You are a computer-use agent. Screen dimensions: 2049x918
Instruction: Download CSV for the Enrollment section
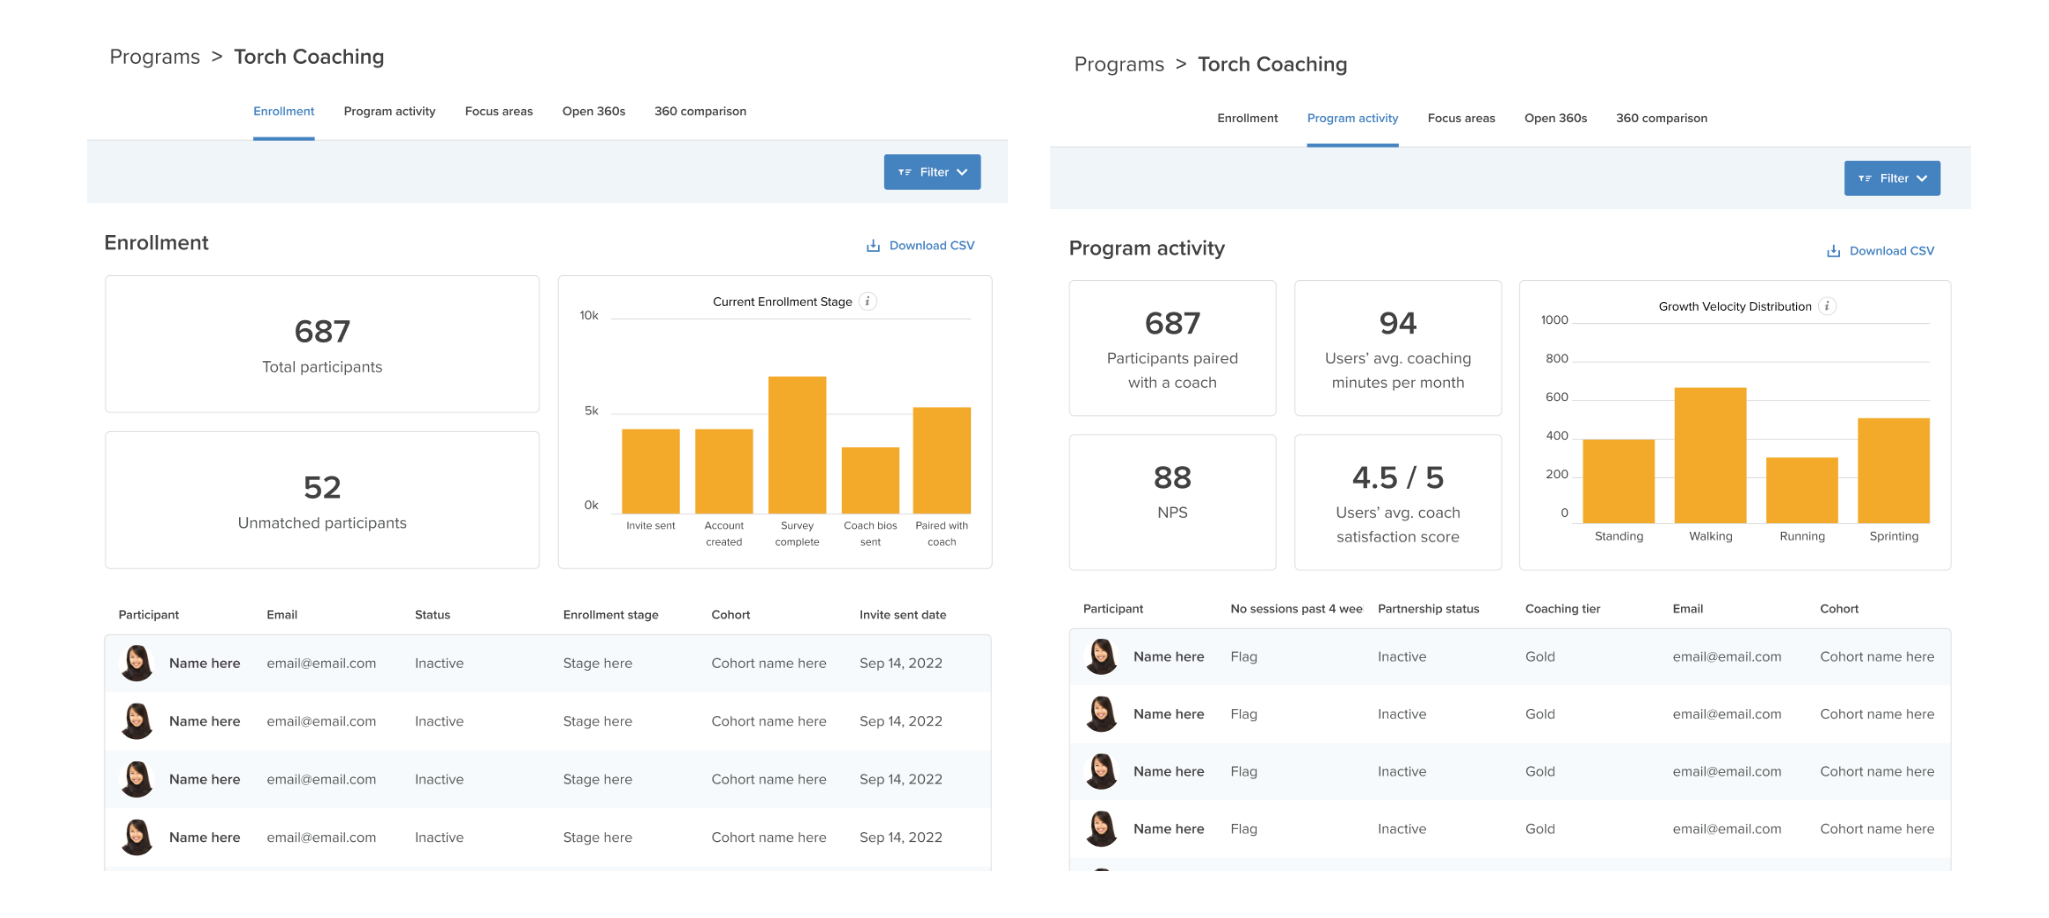click(920, 245)
